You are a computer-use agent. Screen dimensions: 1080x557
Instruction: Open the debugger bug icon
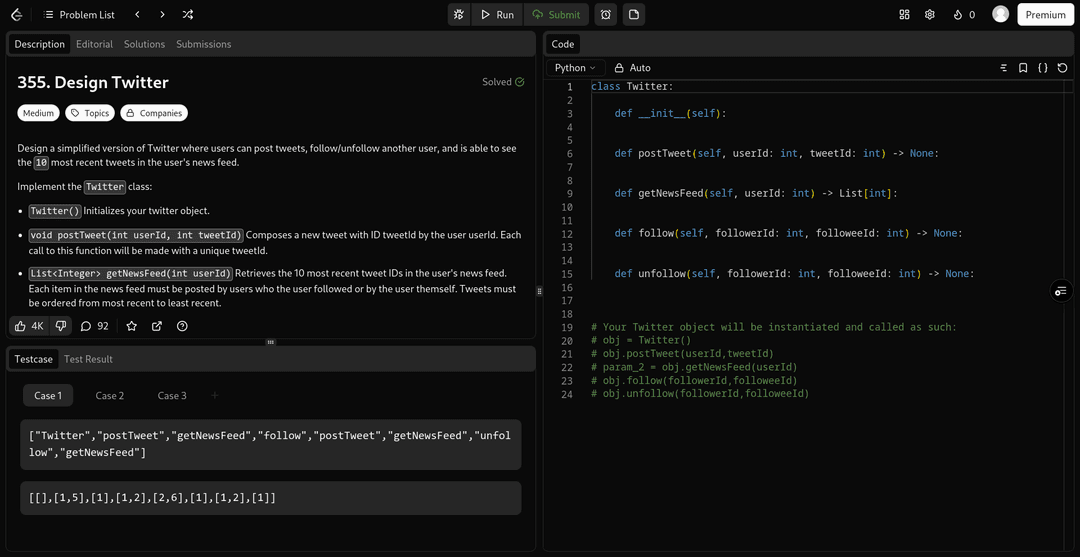459,14
